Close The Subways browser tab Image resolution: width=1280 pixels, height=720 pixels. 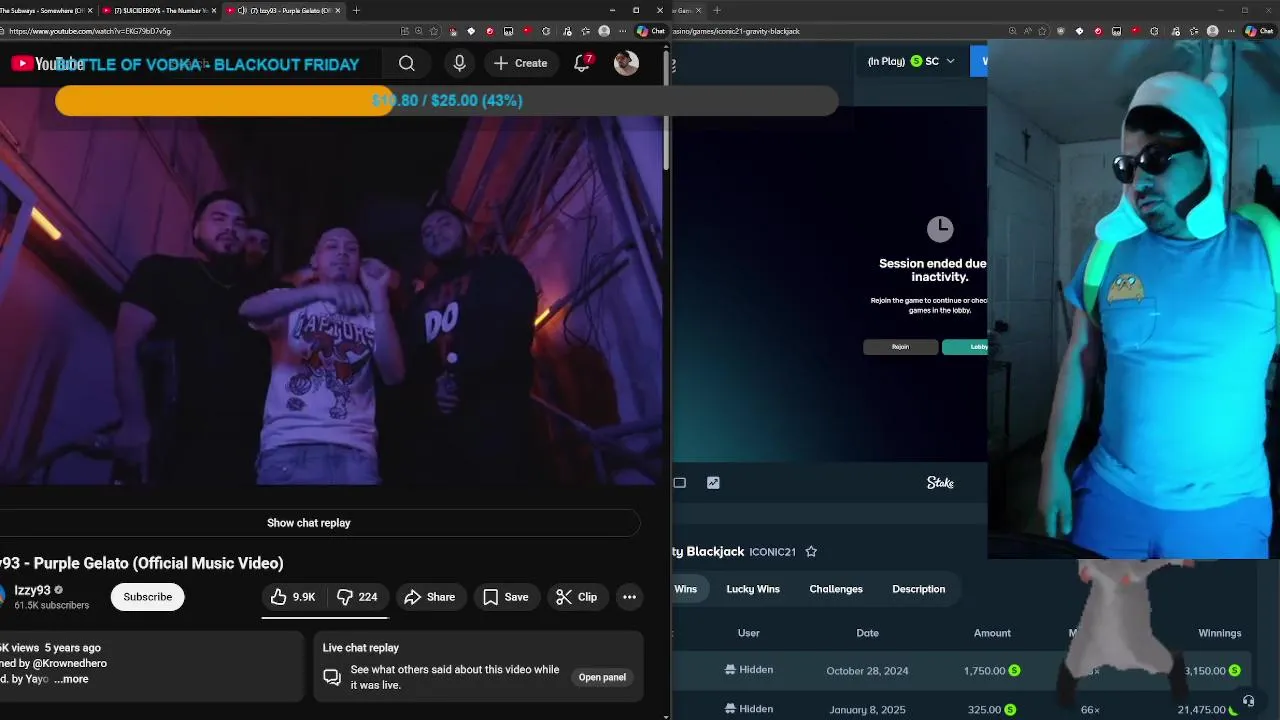point(90,10)
